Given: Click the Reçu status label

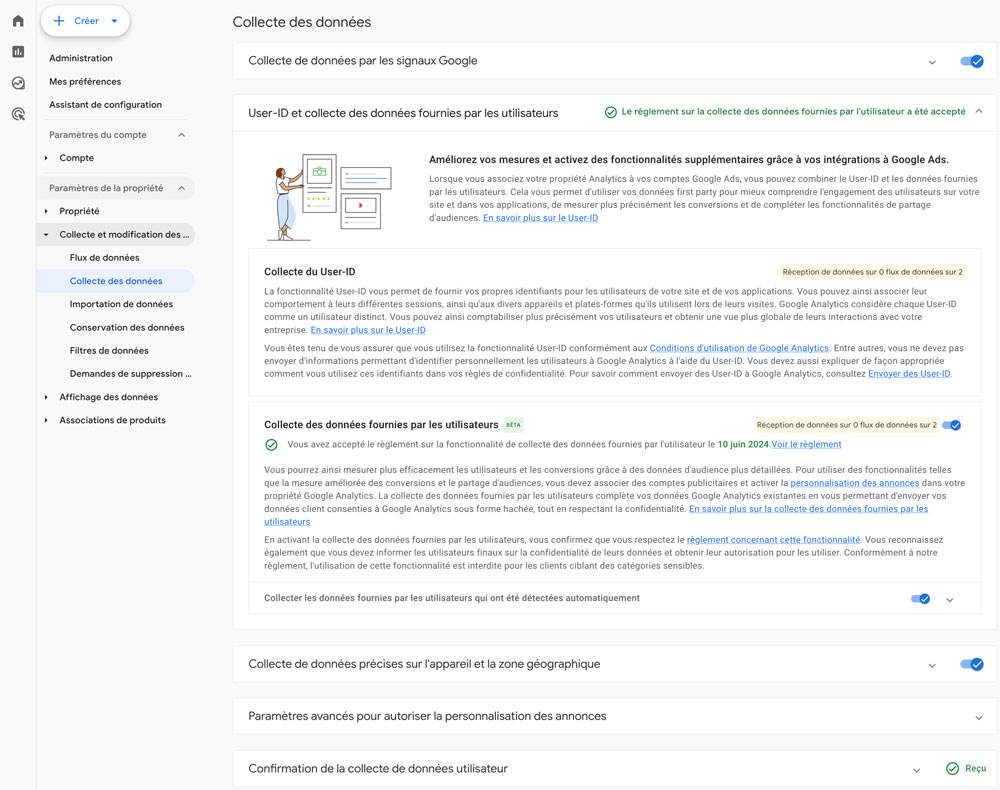Looking at the screenshot, I should (975, 768).
